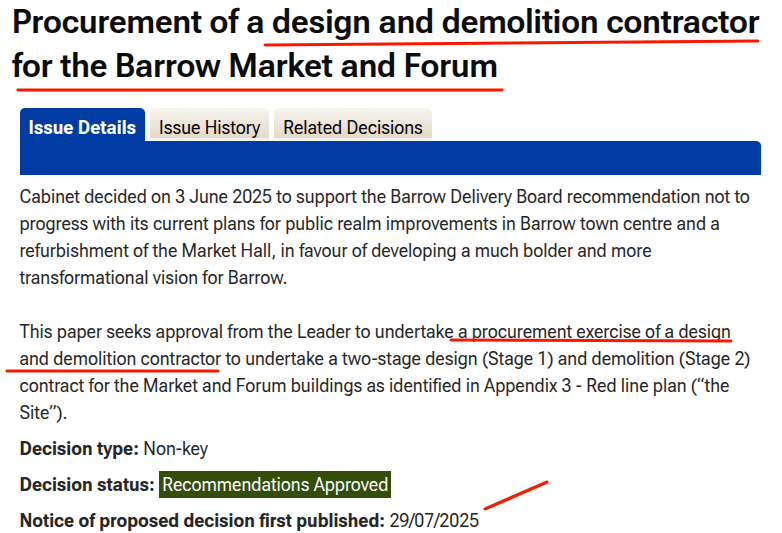Viewport: 782px width, 533px height.
Task: Switch to the Issue History tab
Action: (209, 128)
